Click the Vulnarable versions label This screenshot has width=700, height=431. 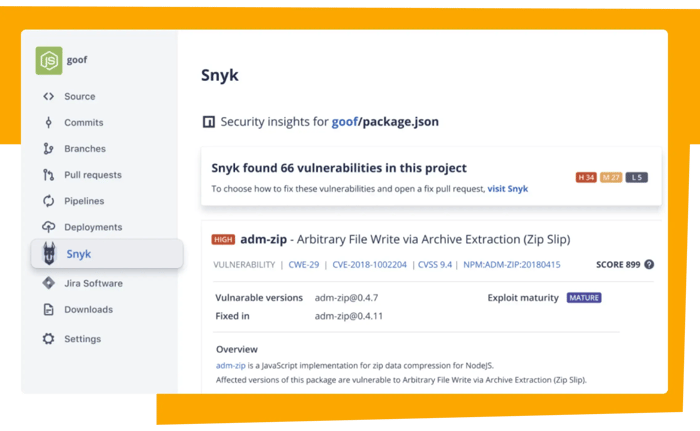(x=259, y=297)
